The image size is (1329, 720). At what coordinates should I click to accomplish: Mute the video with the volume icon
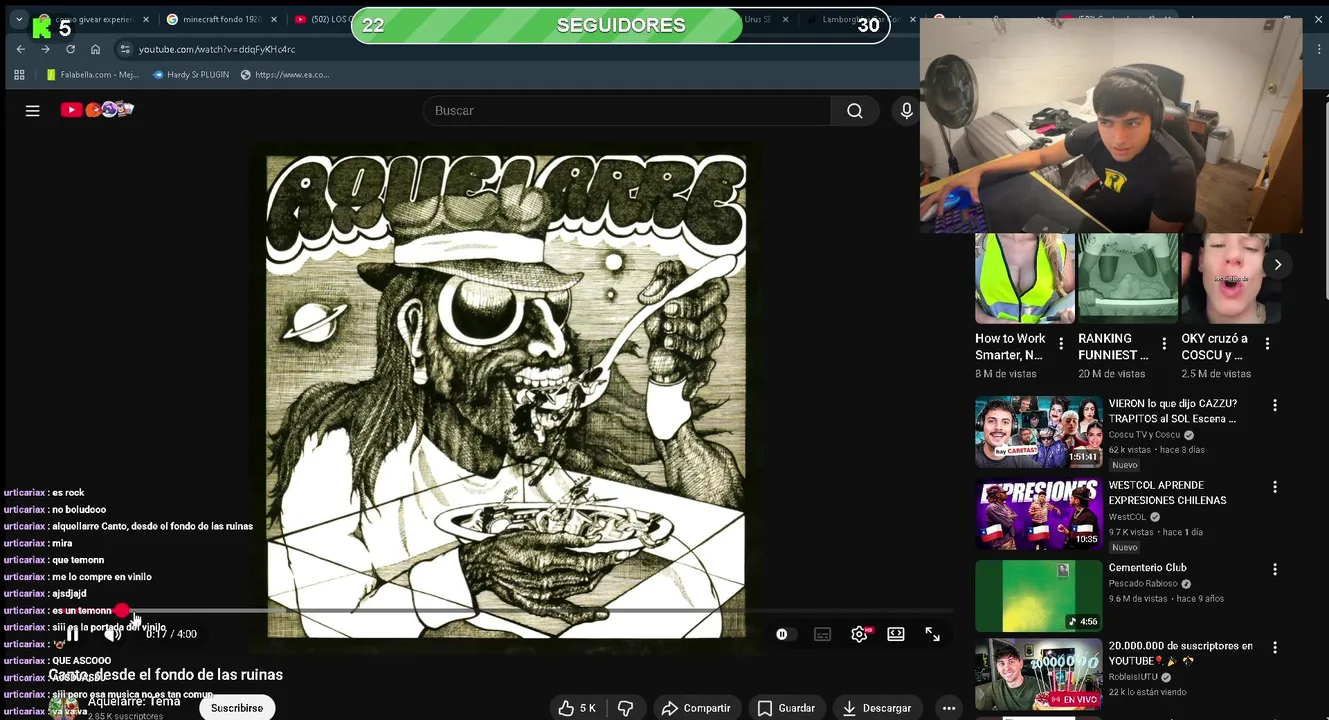113,634
